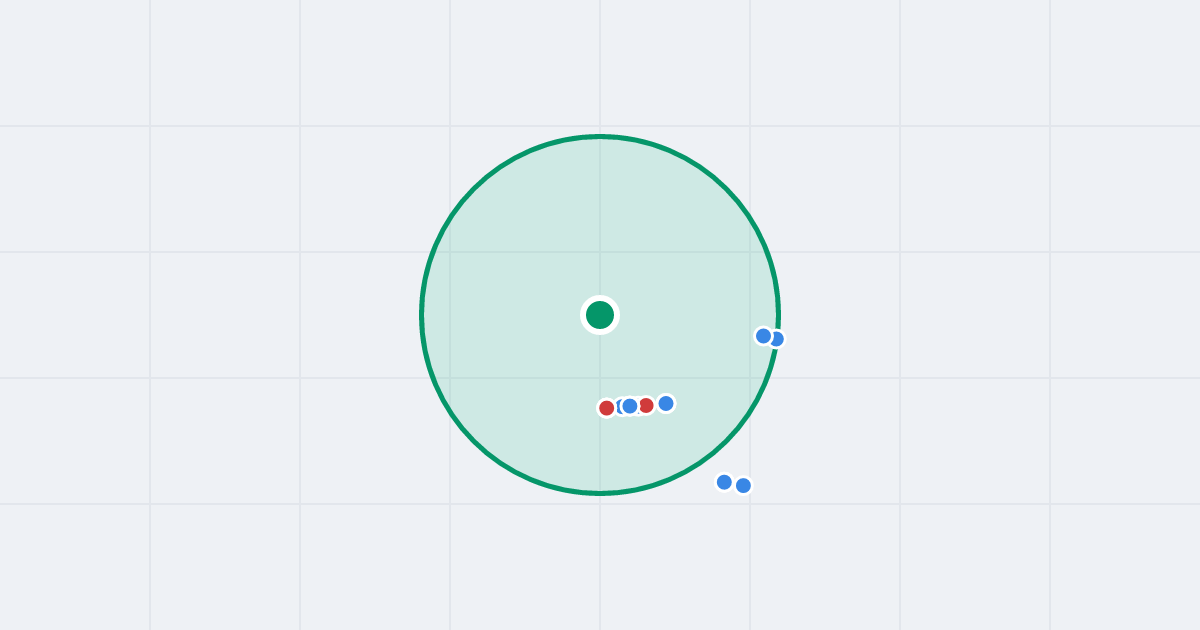Pick the lone blue marker beside the red markers

coord(666,403)
